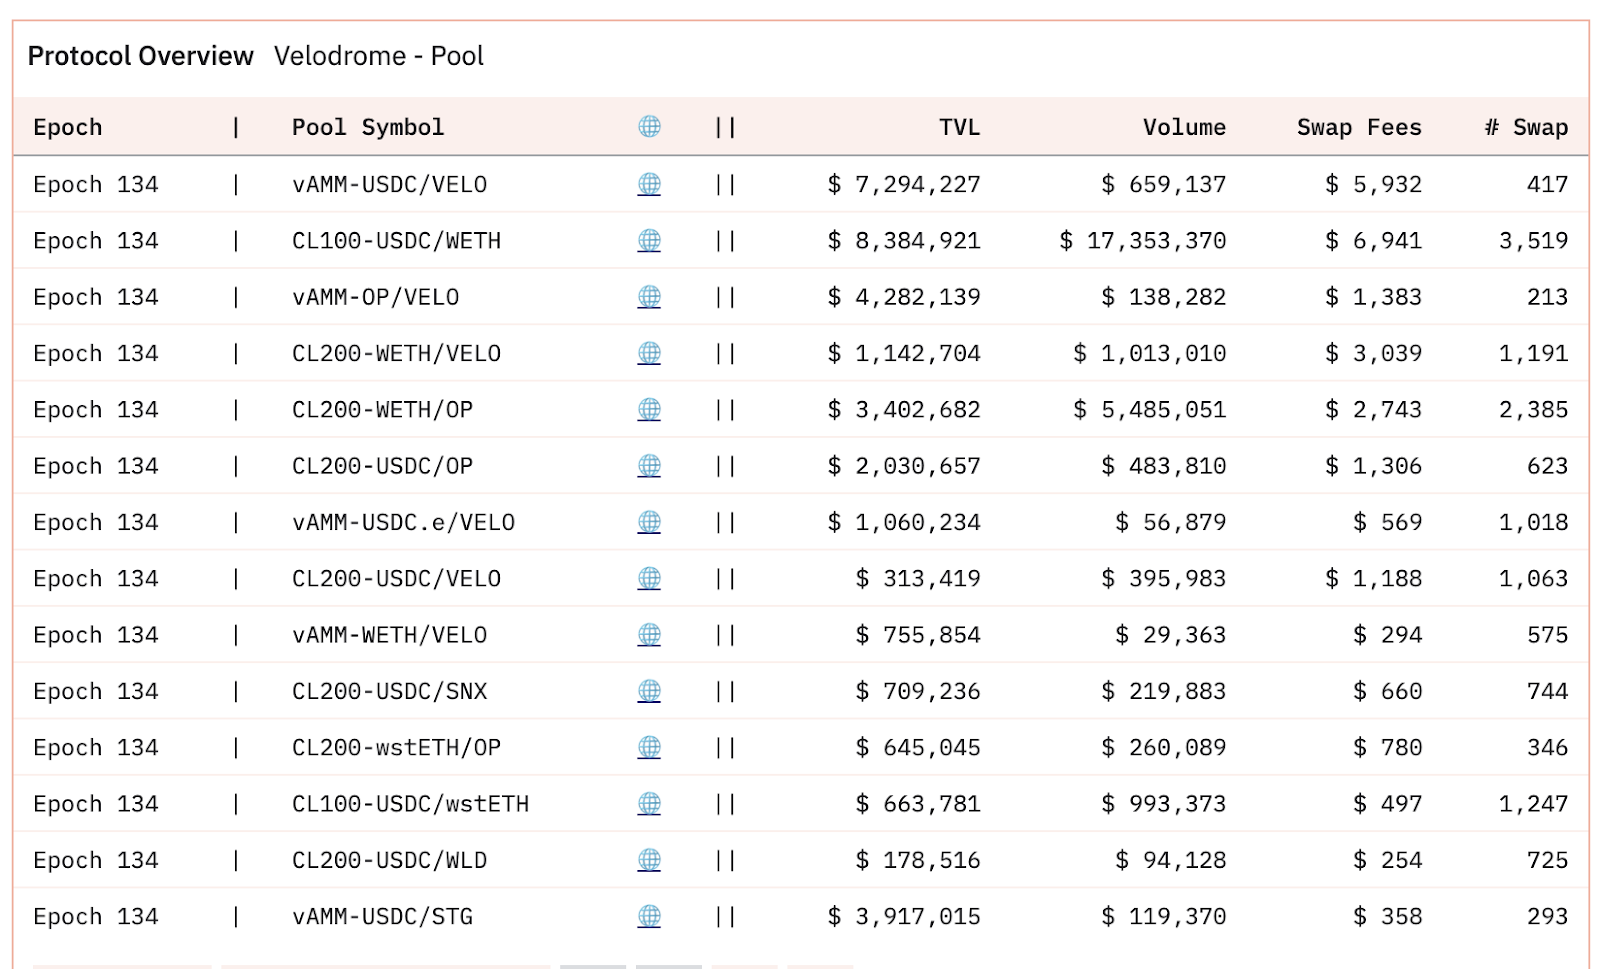Open globe link for CL200-USDC/SNX pool
The width and height of the screenshot is (1600, 969).
pyautogui.click(x=649, y=691)
